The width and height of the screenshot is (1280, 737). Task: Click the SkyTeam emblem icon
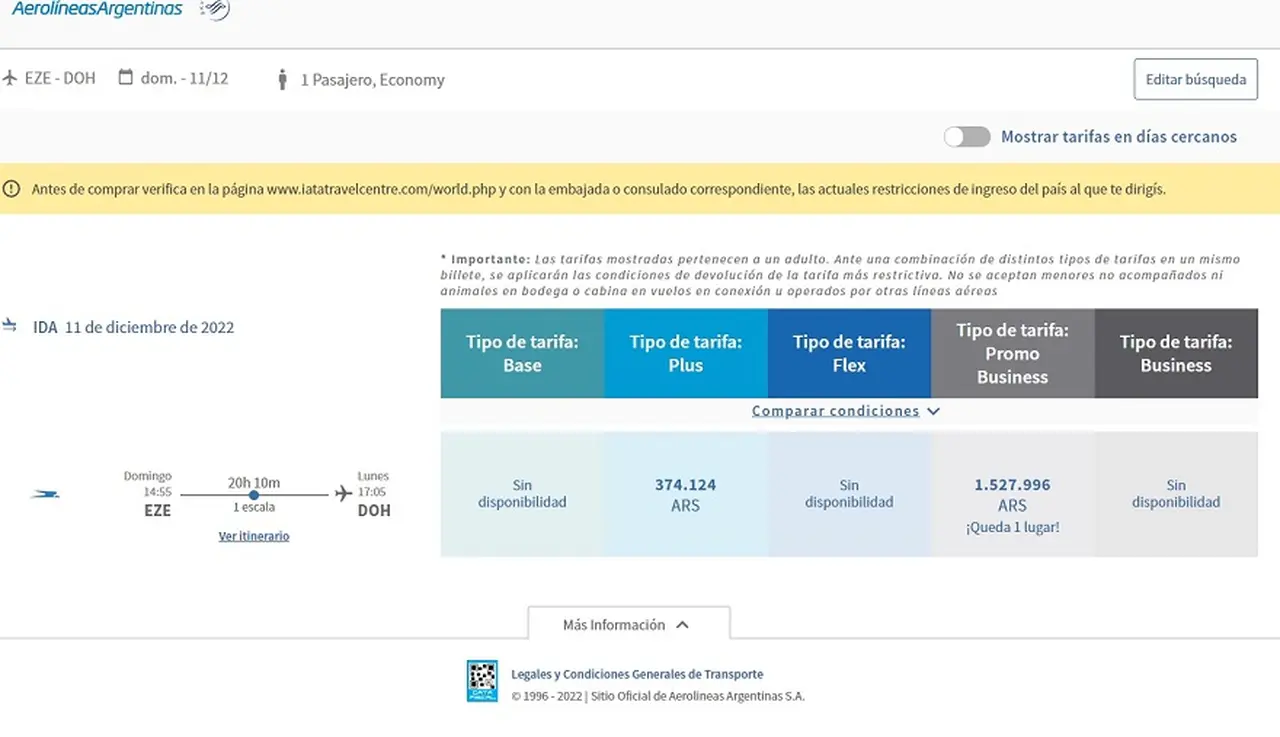[x=215, y=10]
